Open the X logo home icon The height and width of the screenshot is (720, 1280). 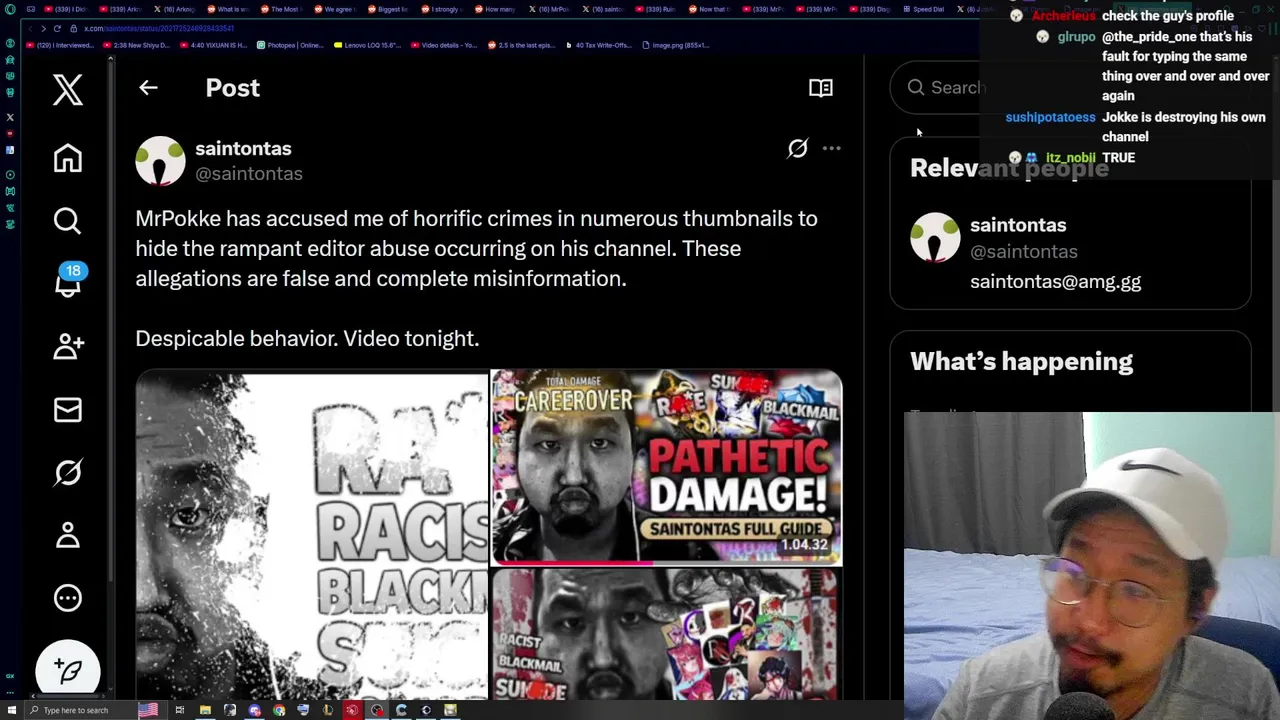pos(68,90)
